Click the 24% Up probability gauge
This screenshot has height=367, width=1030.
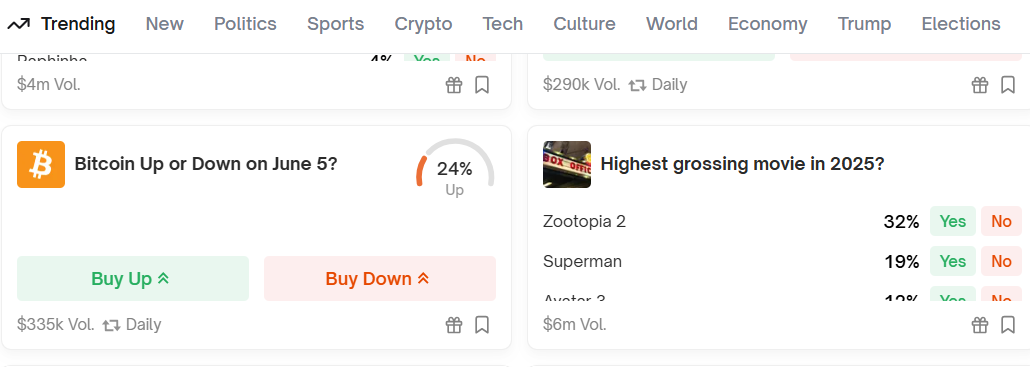(x=455, y=168)
